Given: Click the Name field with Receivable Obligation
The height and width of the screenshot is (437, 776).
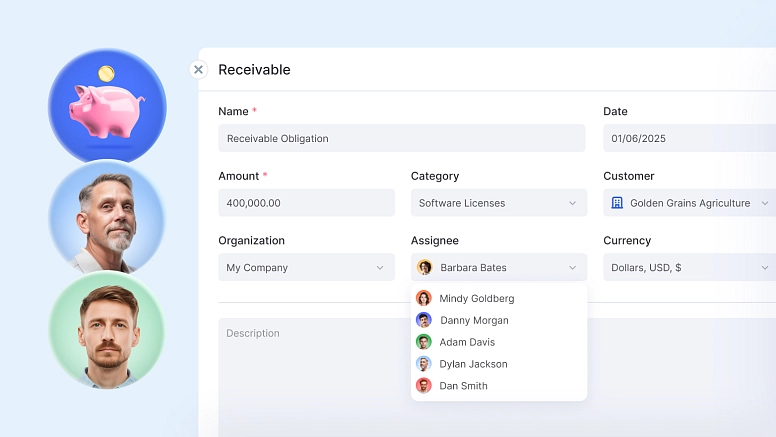Looking at the screenshot, I should point(401,138).
